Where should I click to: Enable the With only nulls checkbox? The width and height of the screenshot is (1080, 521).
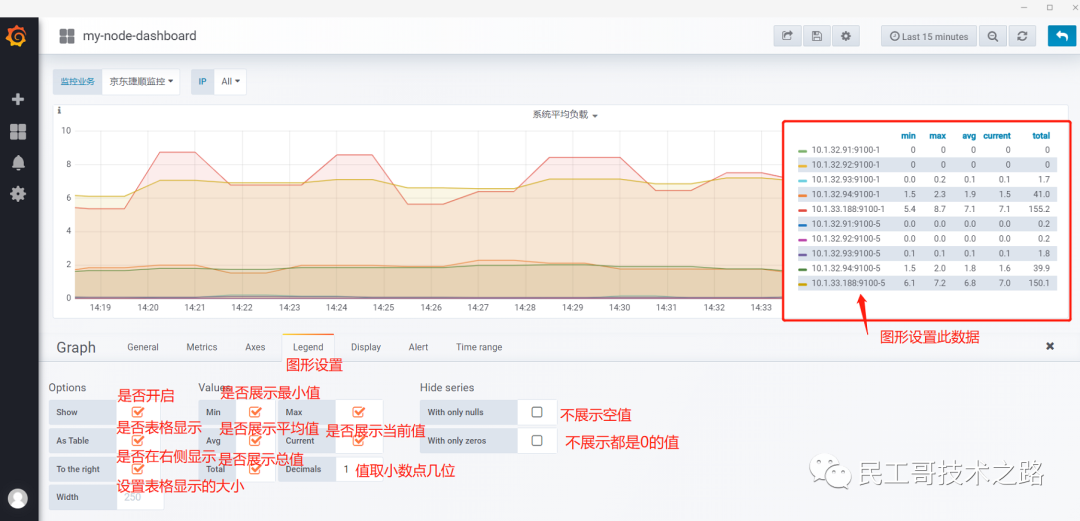tap(537, 412)
